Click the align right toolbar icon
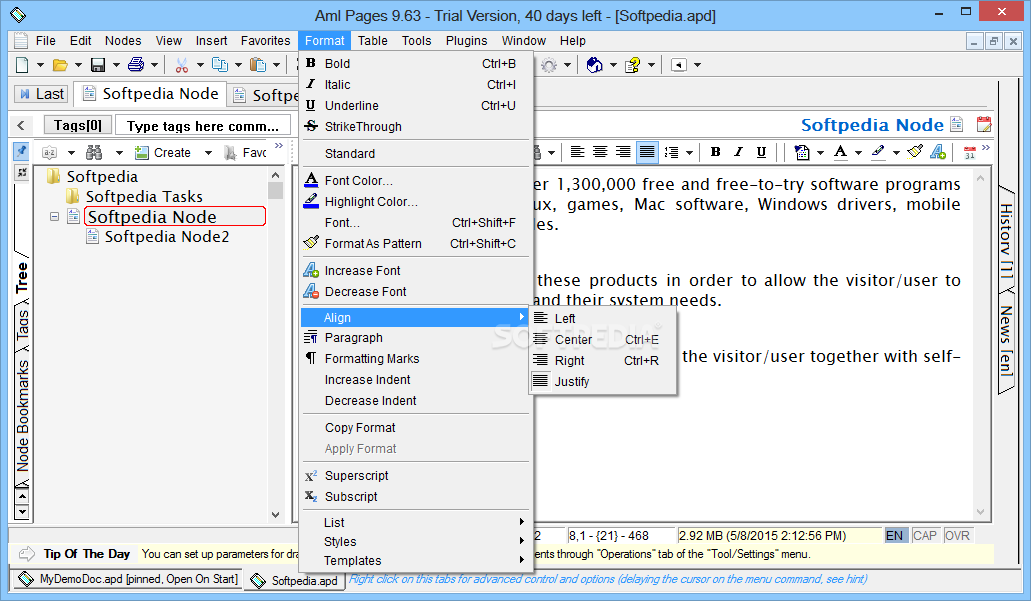This screenshot has height=601, width=1031. pyautogui.click(x=623, y=152)
